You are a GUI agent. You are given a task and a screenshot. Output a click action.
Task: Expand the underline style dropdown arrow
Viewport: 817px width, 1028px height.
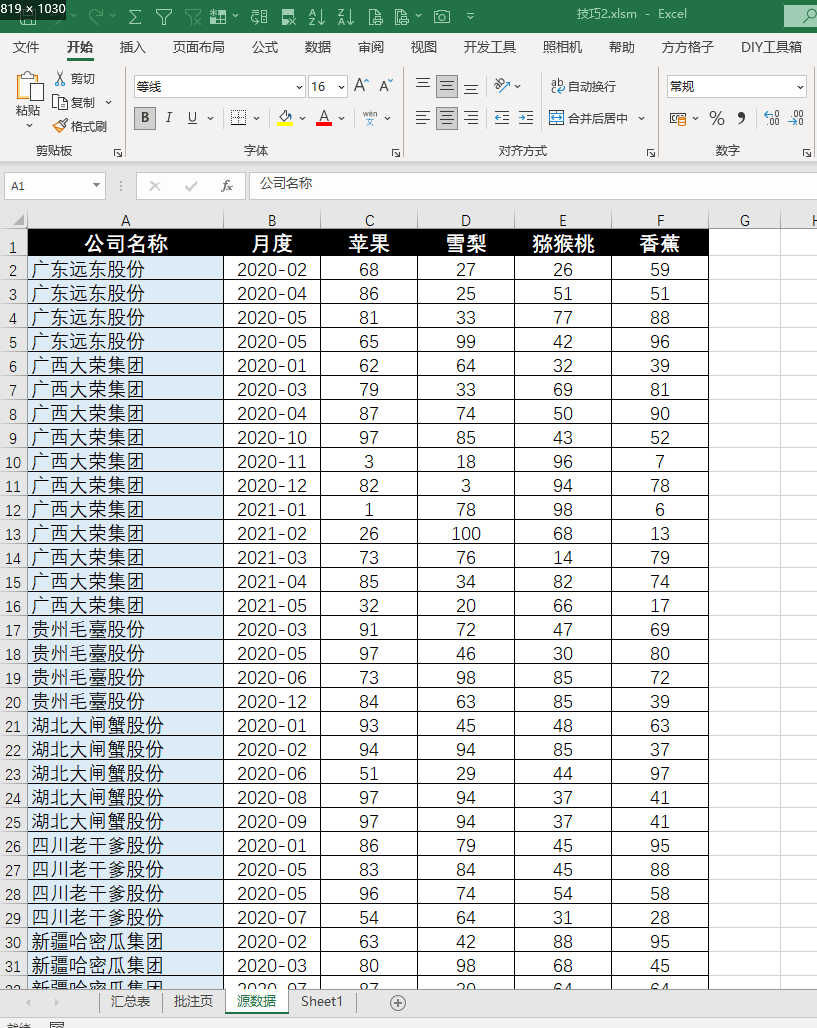210,119
